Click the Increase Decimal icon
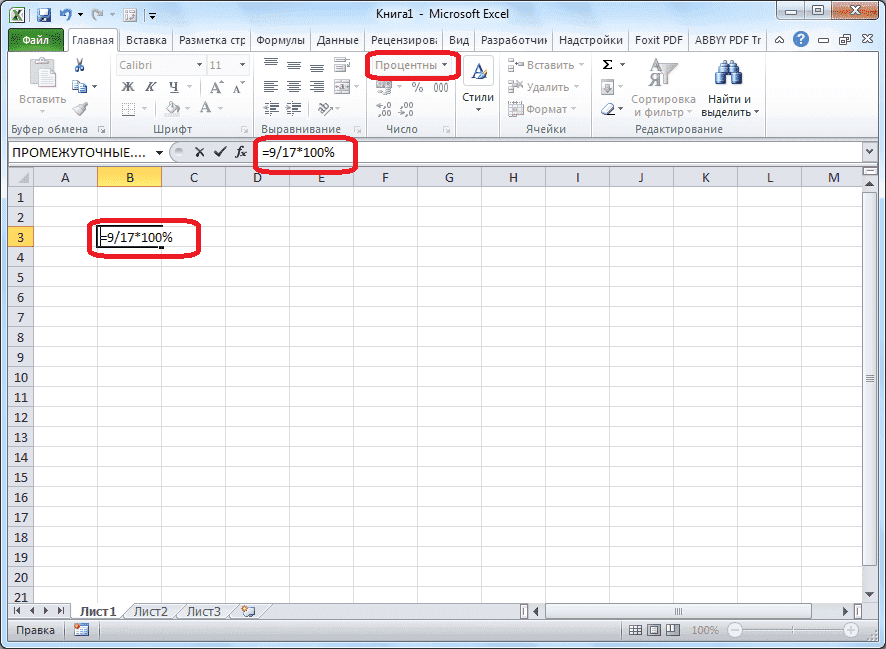886x649 pixels. (383, 106)
